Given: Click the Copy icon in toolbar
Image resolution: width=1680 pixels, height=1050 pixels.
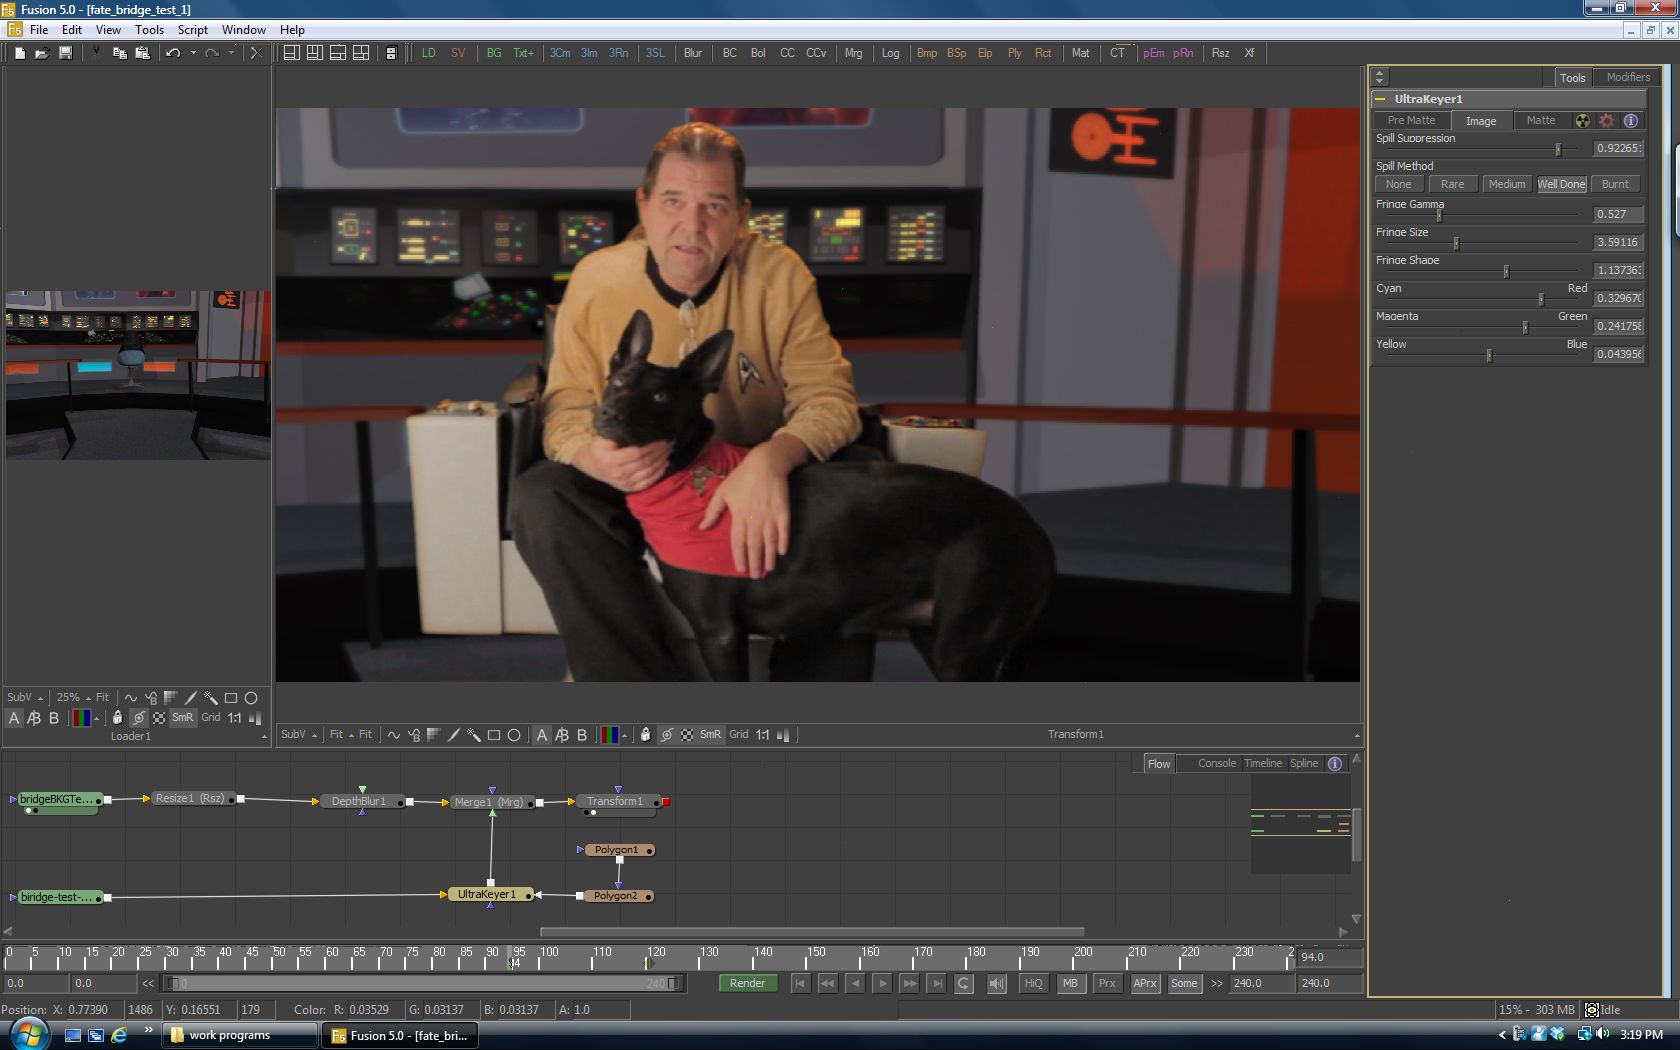Looking at the screenshot, I should point(119,53).
